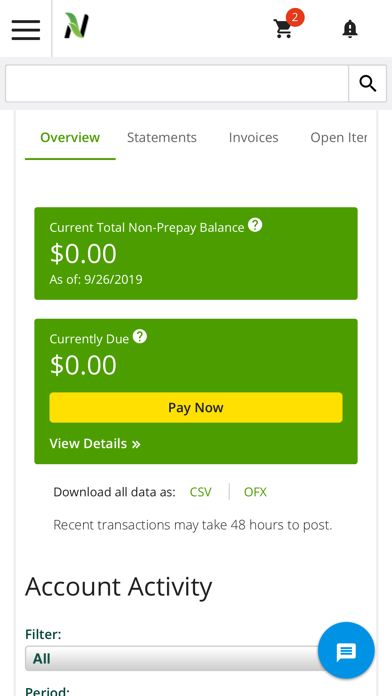
Task: Click the search magnifier button
Action: coord(368,83)
